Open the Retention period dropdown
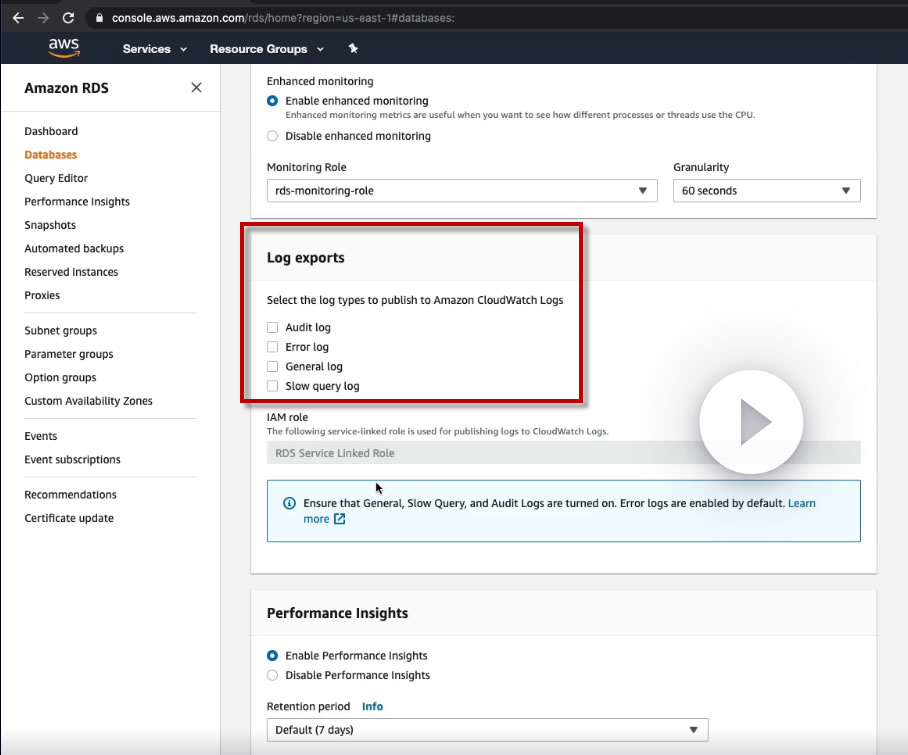Image resolution: width=908 pixels, height=755 pixels. tap(487, 730)
